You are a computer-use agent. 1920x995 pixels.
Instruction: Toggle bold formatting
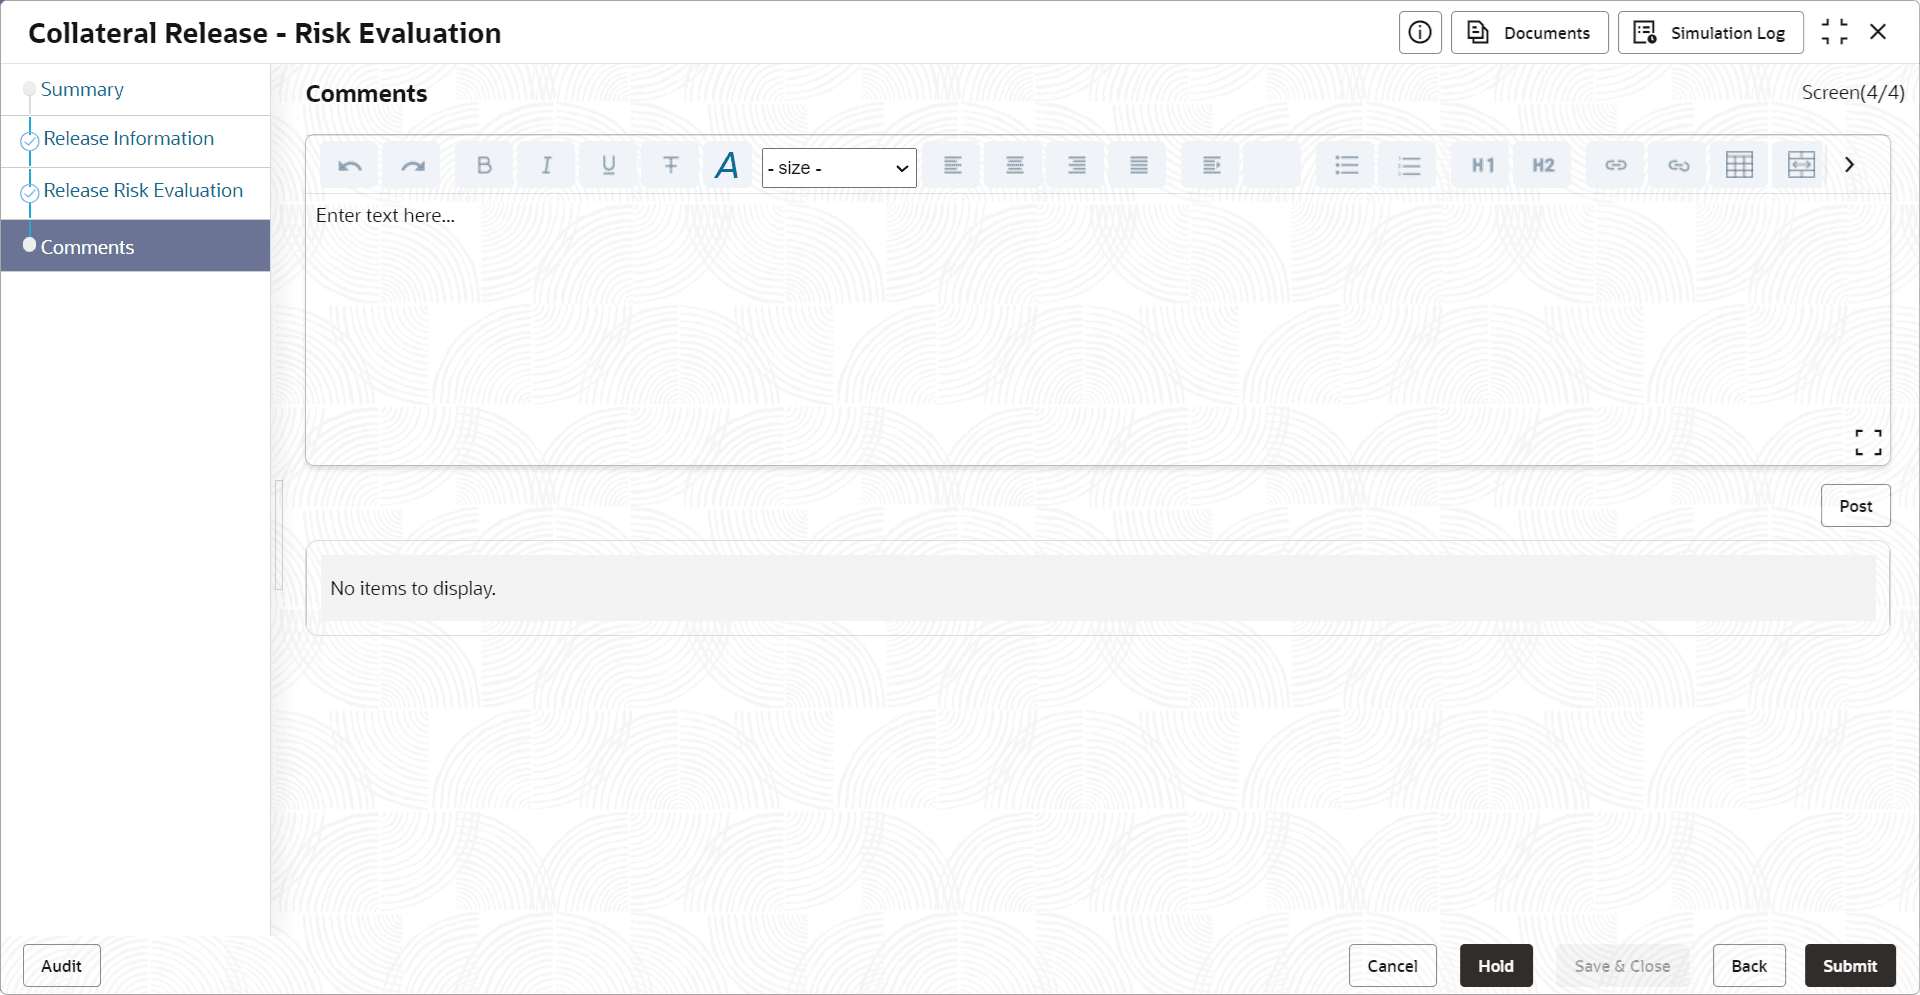[x=484, y=166]
